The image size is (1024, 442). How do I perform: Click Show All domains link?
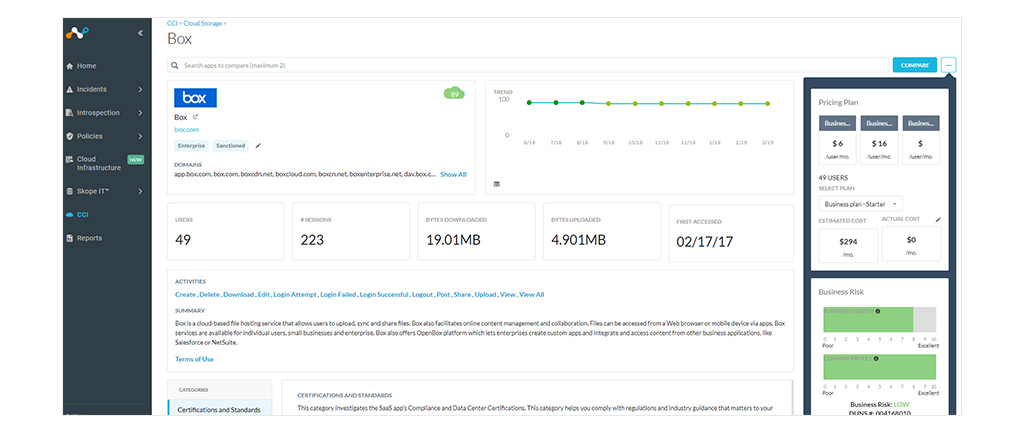(x=453, y=174)
